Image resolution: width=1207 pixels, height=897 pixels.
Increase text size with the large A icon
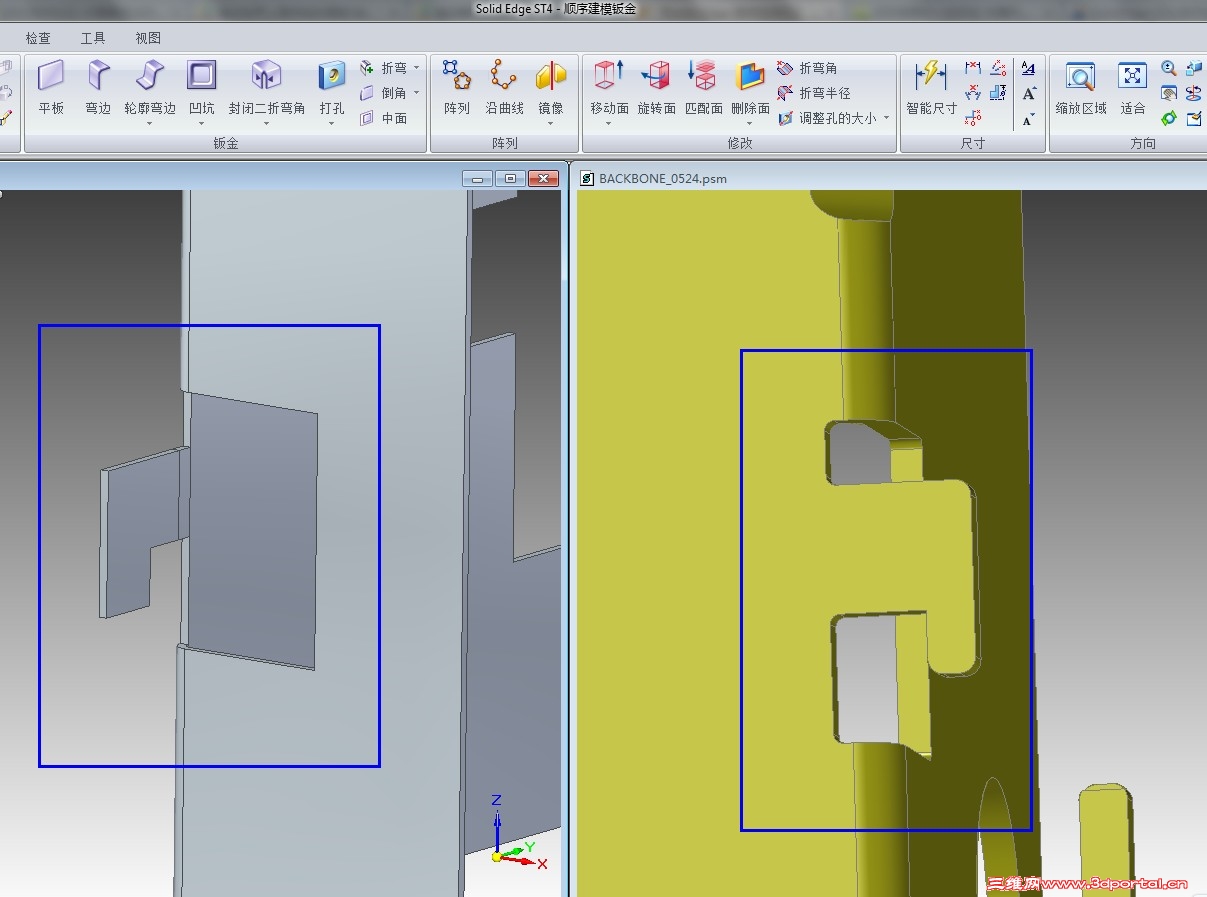[x=1028, y=93]
